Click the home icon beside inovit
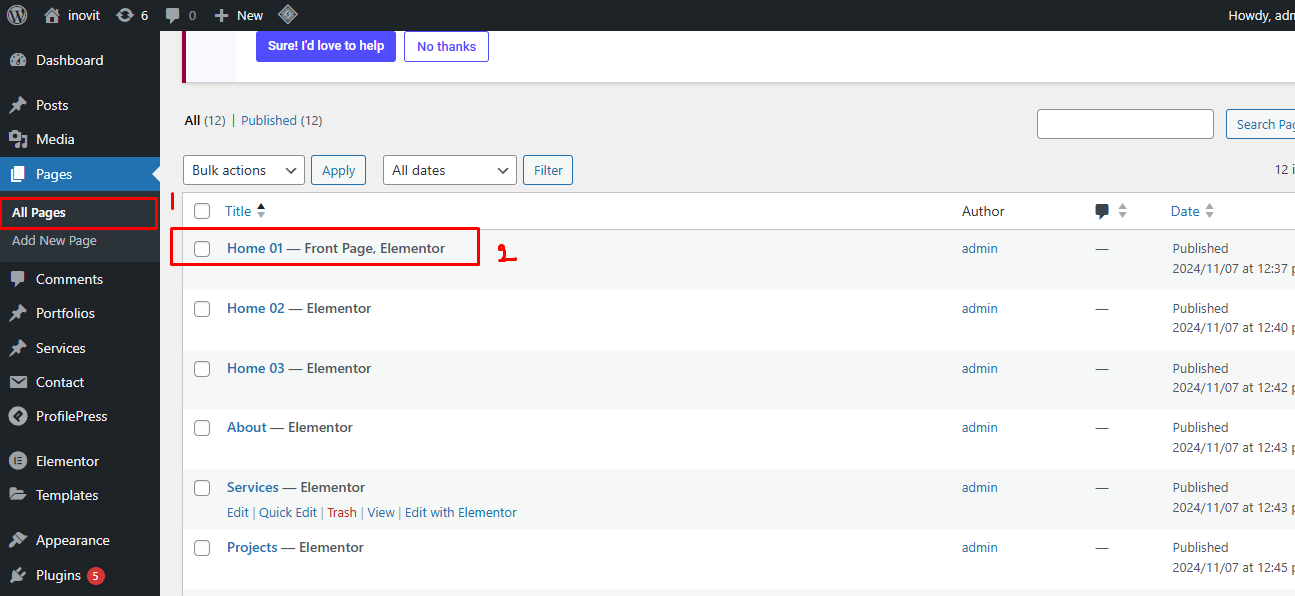The height and width of the screenshot is (596, 1295). click(52, 15)
